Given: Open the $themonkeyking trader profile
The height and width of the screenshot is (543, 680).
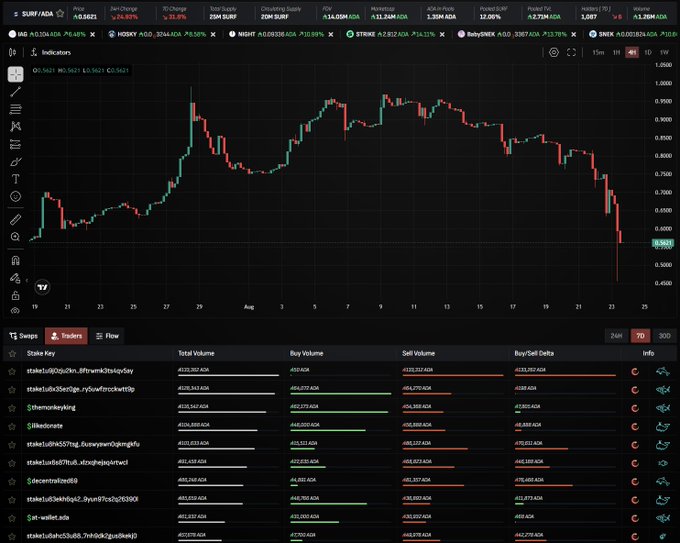Looking at the screenshot, I should (x=51, y=408).
